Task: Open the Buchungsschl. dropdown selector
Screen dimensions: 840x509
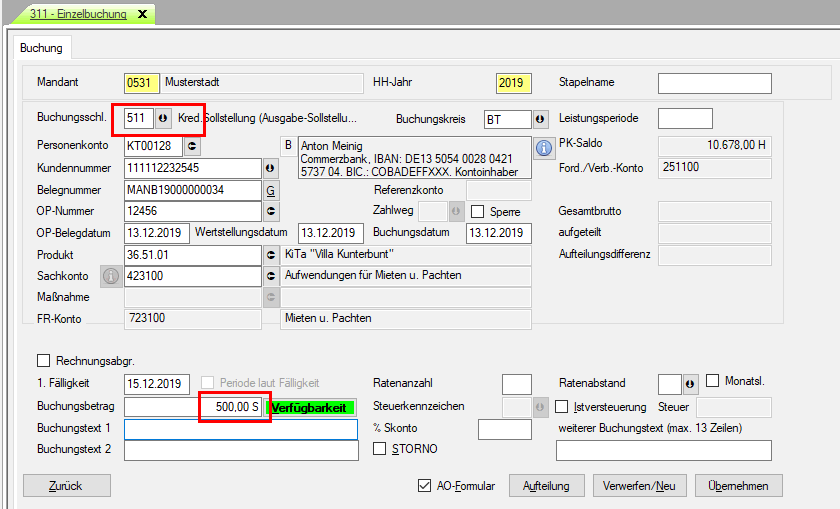Action: (165, 119)
